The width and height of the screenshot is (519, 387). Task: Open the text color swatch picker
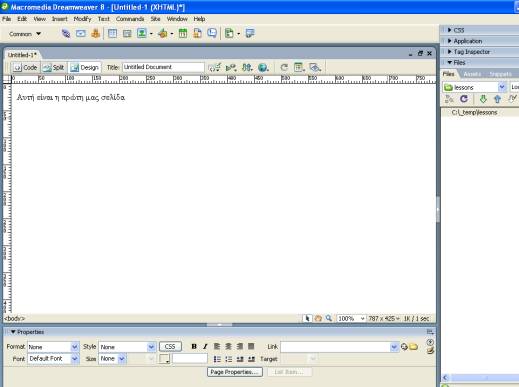click(164, 359)
